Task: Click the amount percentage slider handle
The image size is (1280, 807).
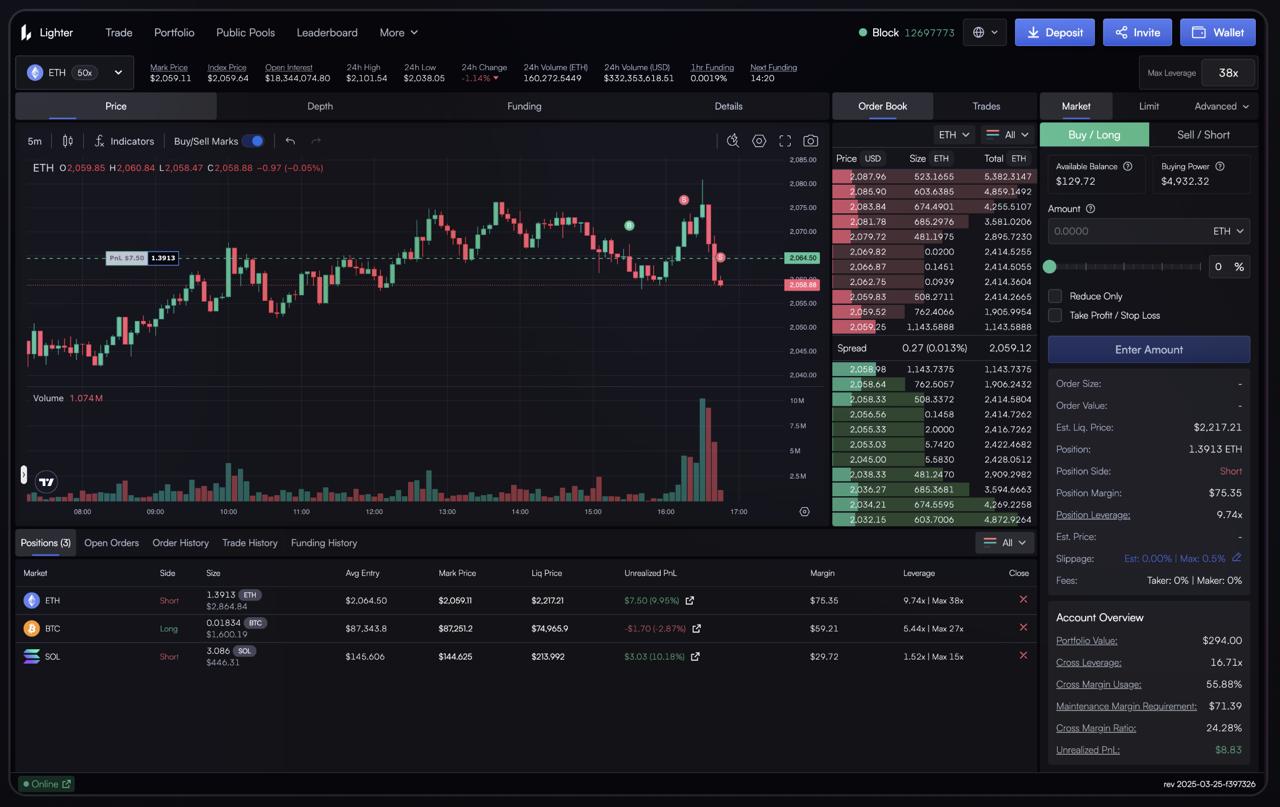Action: click(x=1049, y=267)
